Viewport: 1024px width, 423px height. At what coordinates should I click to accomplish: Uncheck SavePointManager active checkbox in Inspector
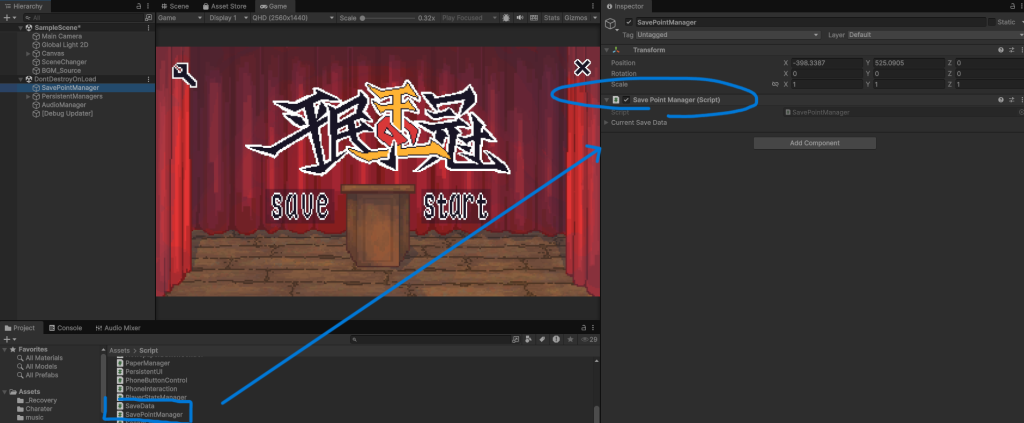[x=629, y=22]
